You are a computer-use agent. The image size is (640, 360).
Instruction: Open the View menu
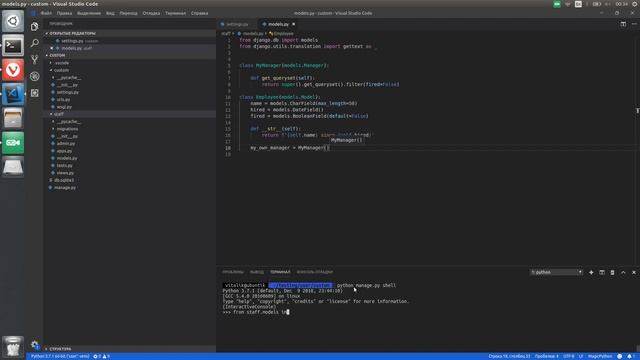[x=110, y=13]
